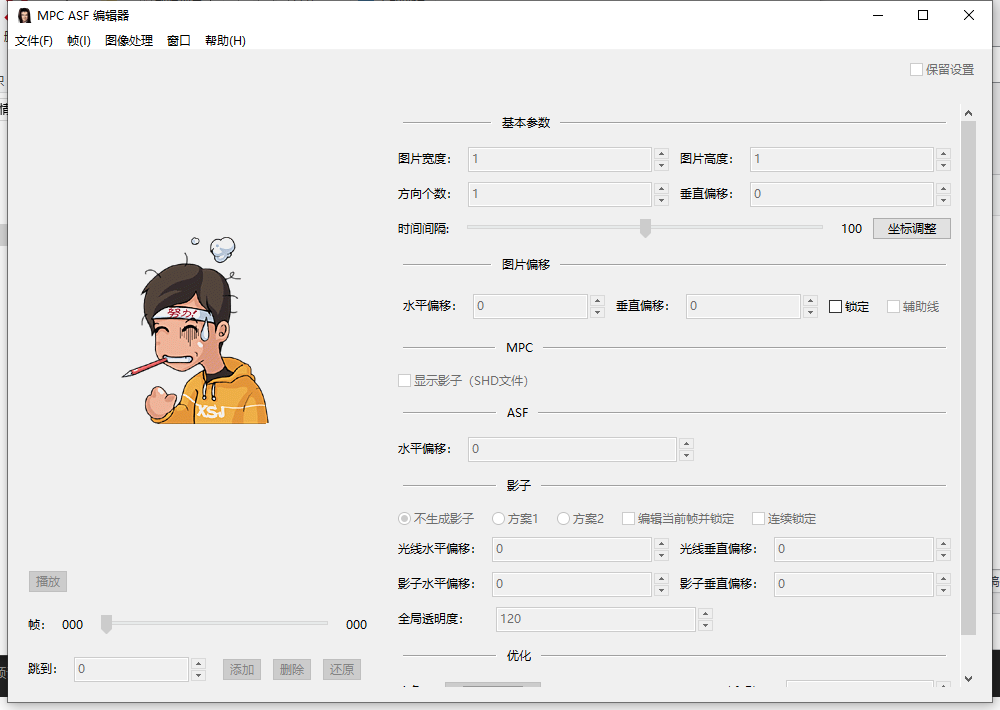Increase 影子水平偏移 with up arrow
Viewport: 1000px width, 710px height.
point(661,579)
